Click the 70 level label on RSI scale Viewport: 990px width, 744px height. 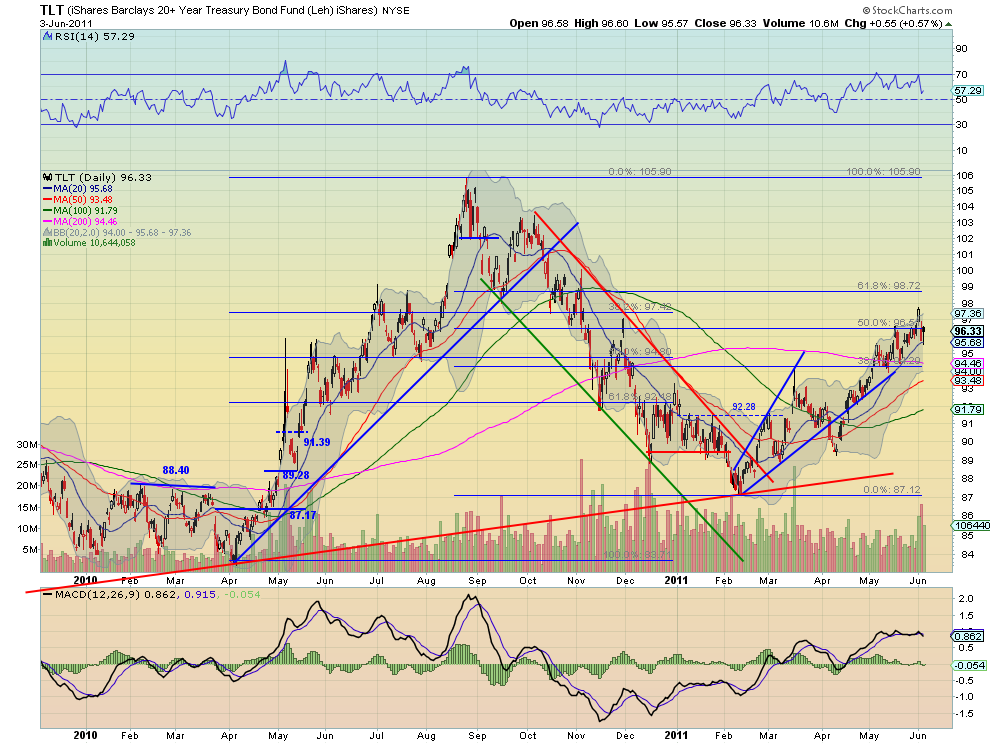pyautogui.click(x=962, y=75)
